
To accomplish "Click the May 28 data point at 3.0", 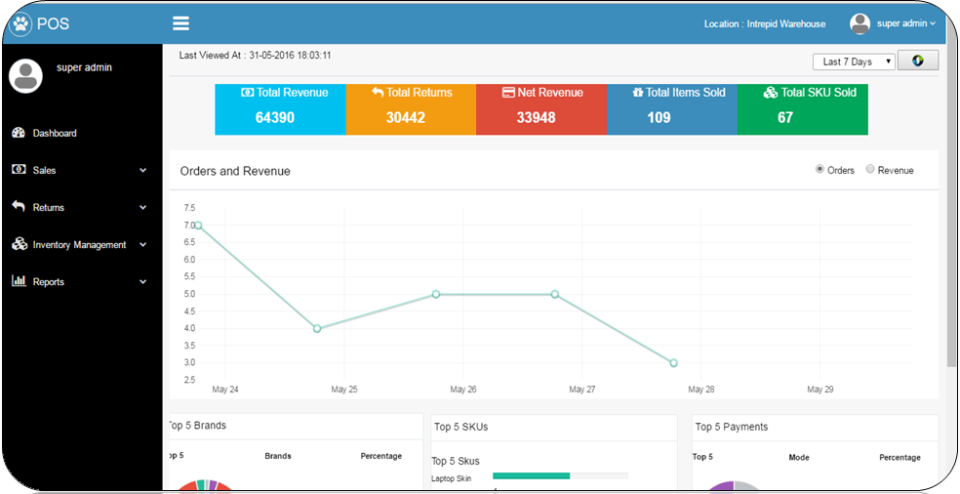I will [x=673, y=363].
